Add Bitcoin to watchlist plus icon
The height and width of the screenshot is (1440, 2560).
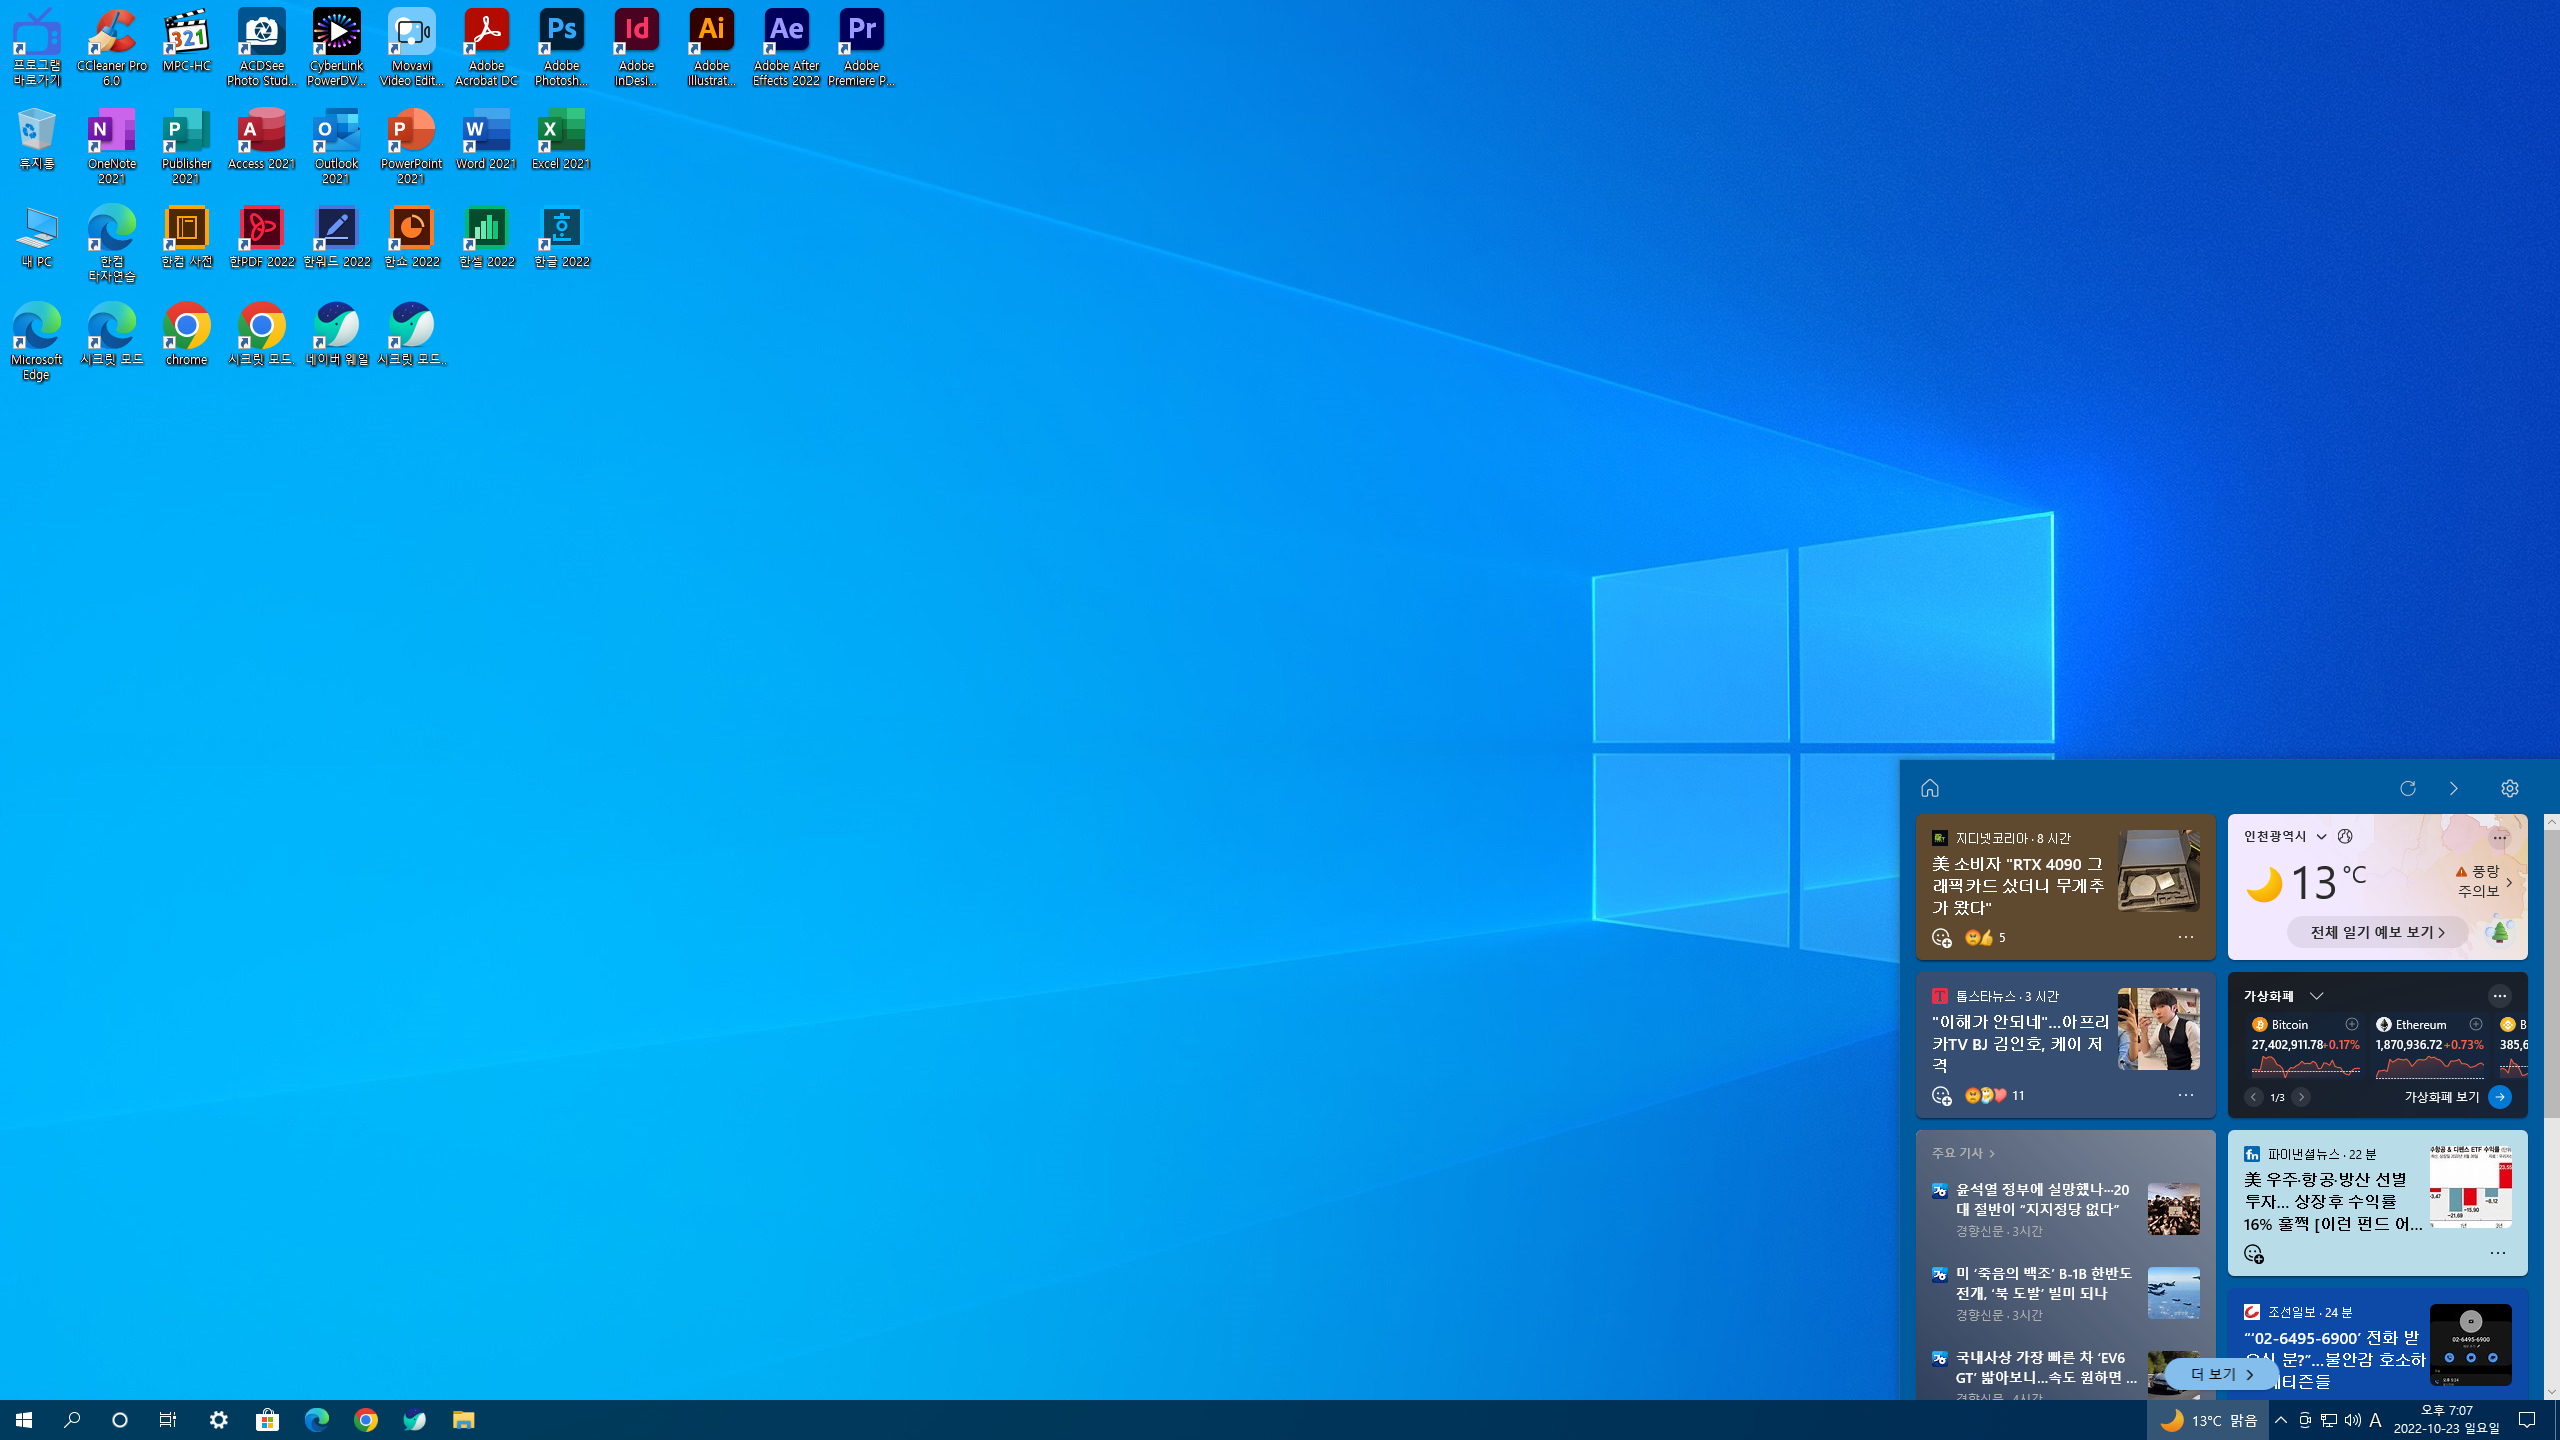point(2352,1024)
